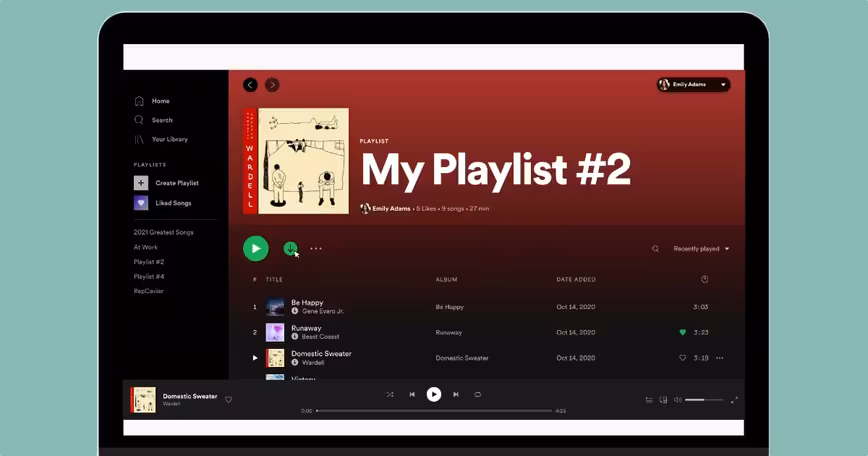Click the Emily Adams profile avatar at top
Image resolution: width=868 pixels, height=456 pixels.
click(664, 85)
